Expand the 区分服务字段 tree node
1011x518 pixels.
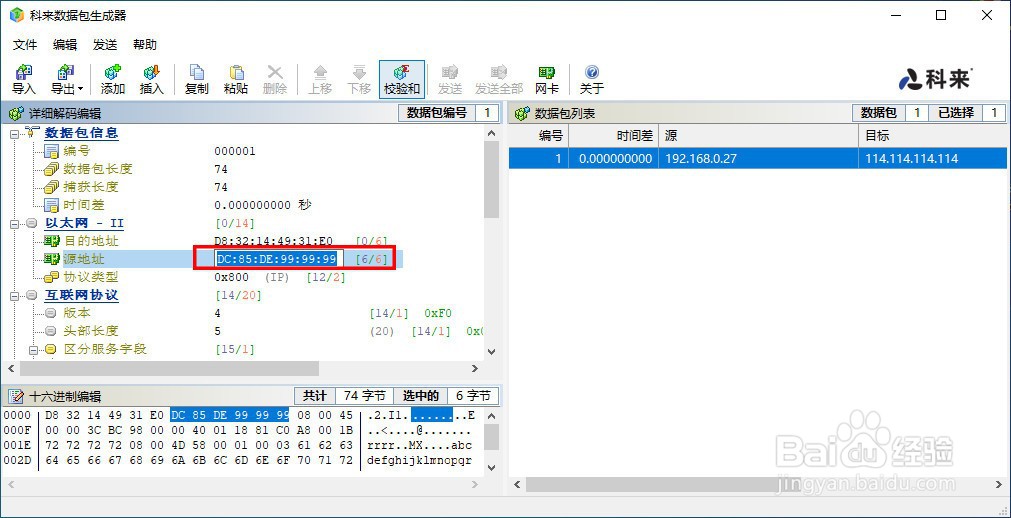(x=33, y=350)
